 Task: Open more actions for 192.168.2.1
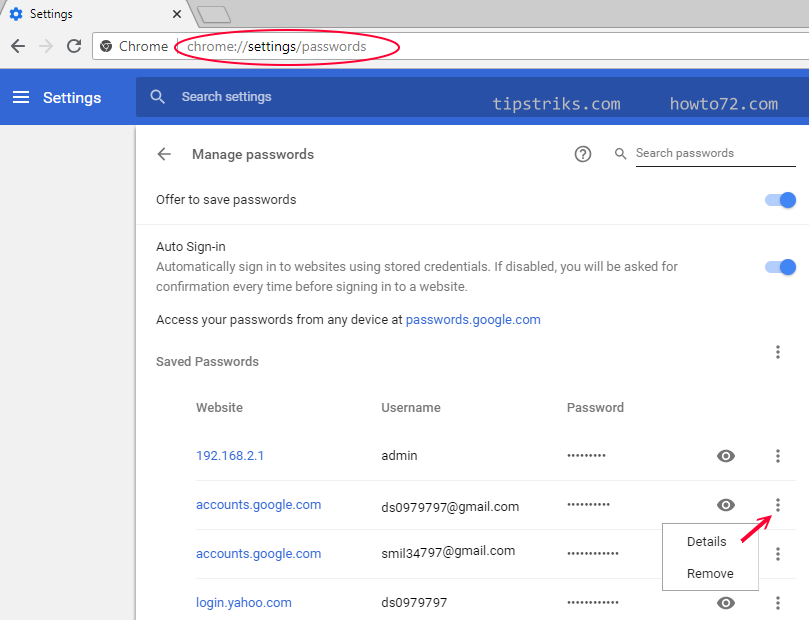[x=778, y=456]
